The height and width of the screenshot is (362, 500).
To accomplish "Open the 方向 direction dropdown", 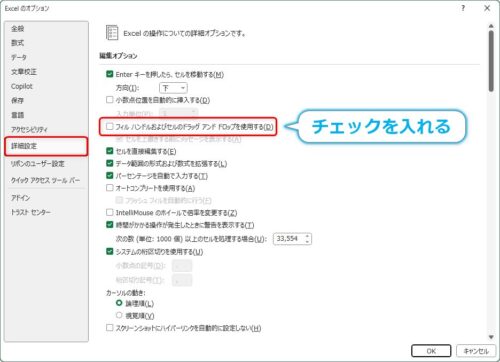I will (x=173, y=88).
